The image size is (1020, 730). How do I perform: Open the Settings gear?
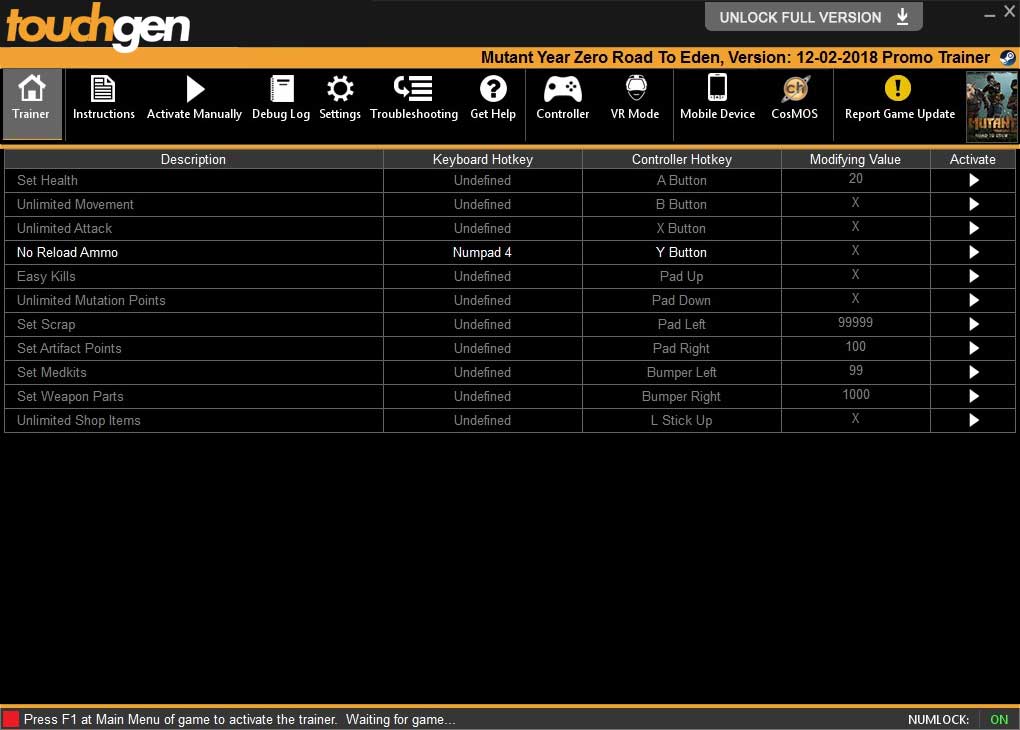tap(340, 90)
